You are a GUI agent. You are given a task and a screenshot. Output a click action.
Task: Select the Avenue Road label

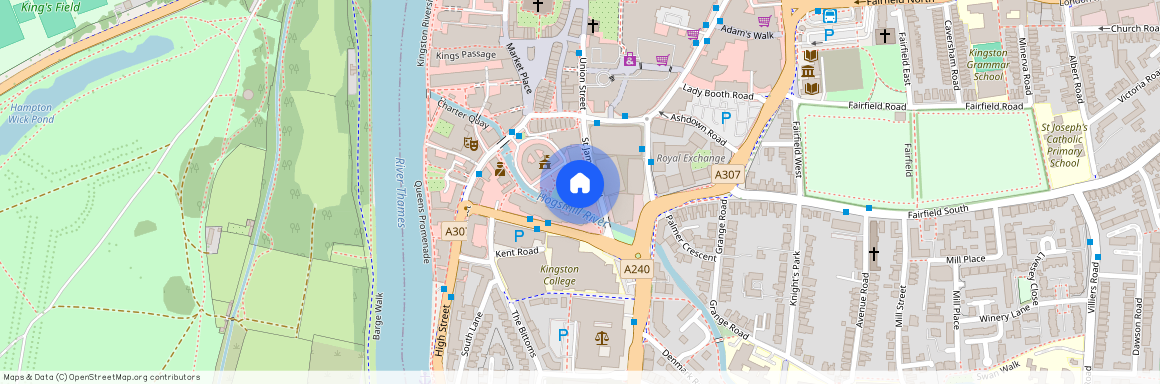pos(863,301)
